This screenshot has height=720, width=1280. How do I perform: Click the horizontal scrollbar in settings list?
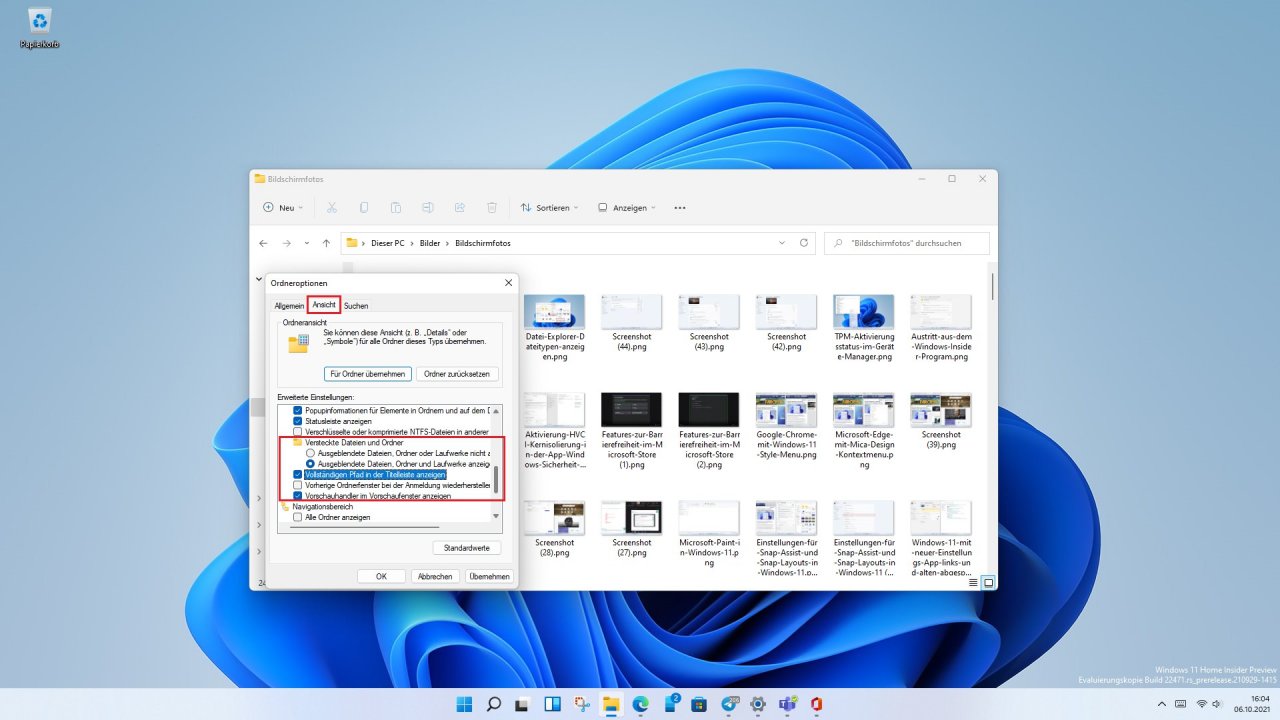(365, 527)
